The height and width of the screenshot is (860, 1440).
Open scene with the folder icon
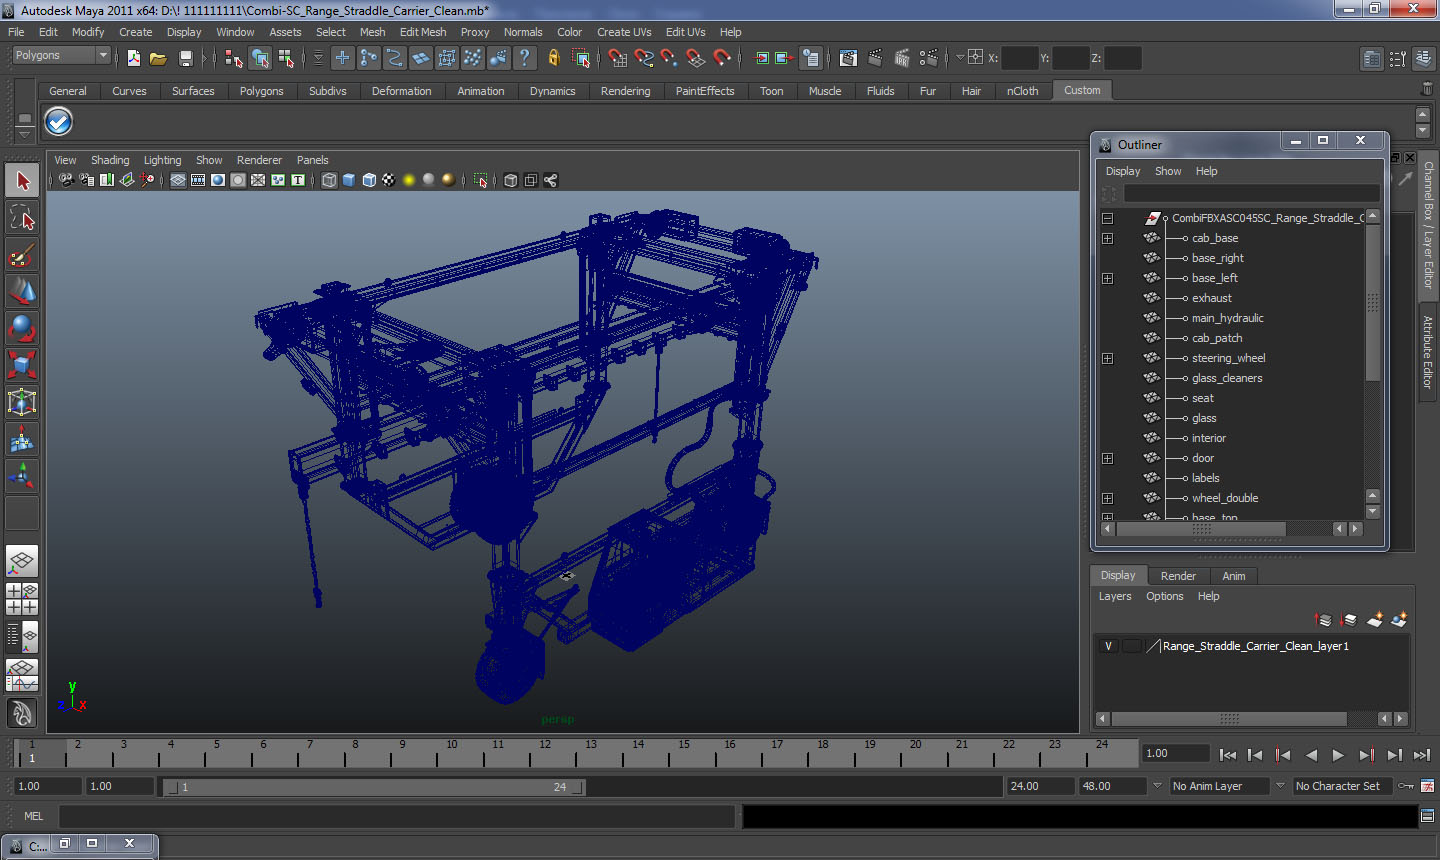point(158,58)
